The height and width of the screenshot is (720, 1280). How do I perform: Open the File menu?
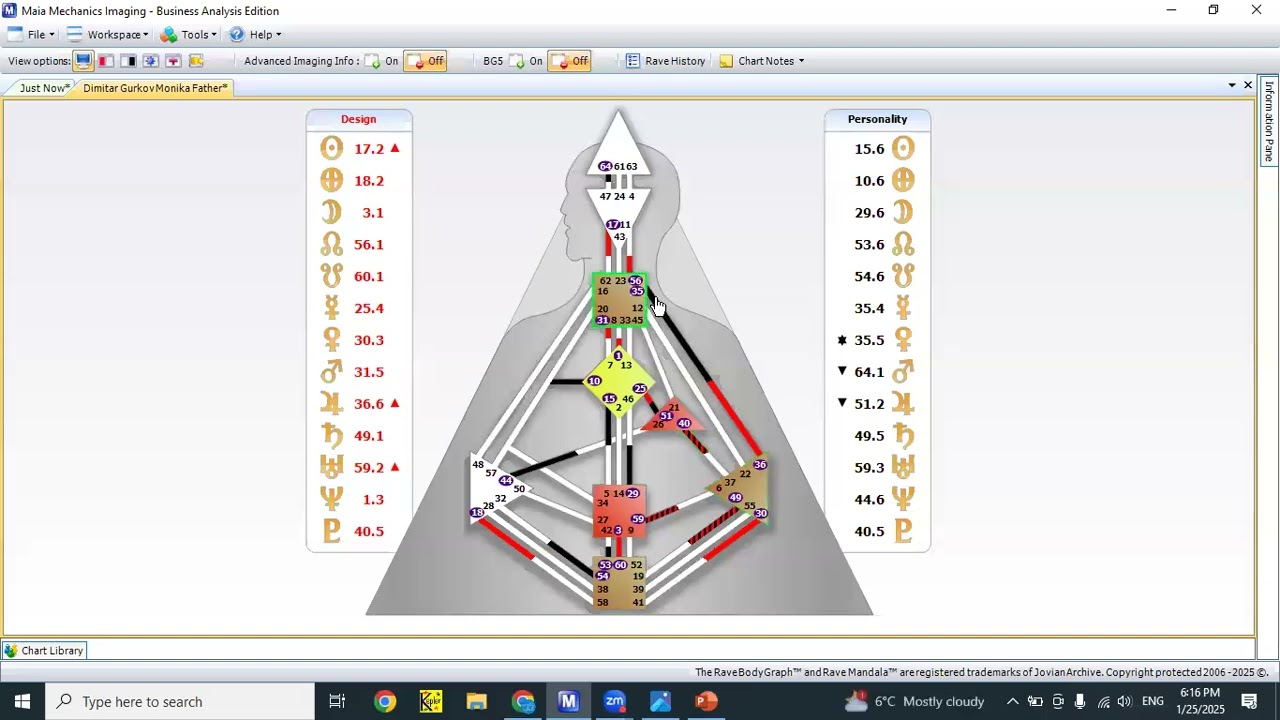(x=30, y=34)
